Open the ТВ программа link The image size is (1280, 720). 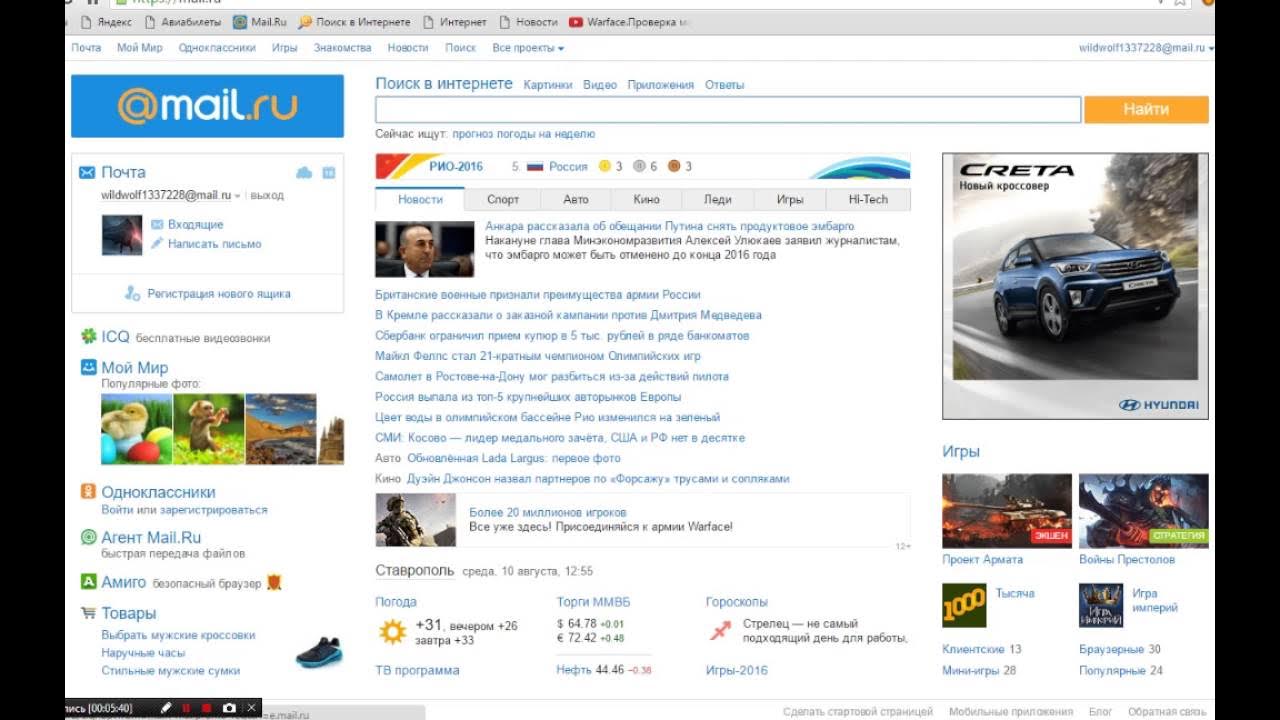[x=417, y=670]
